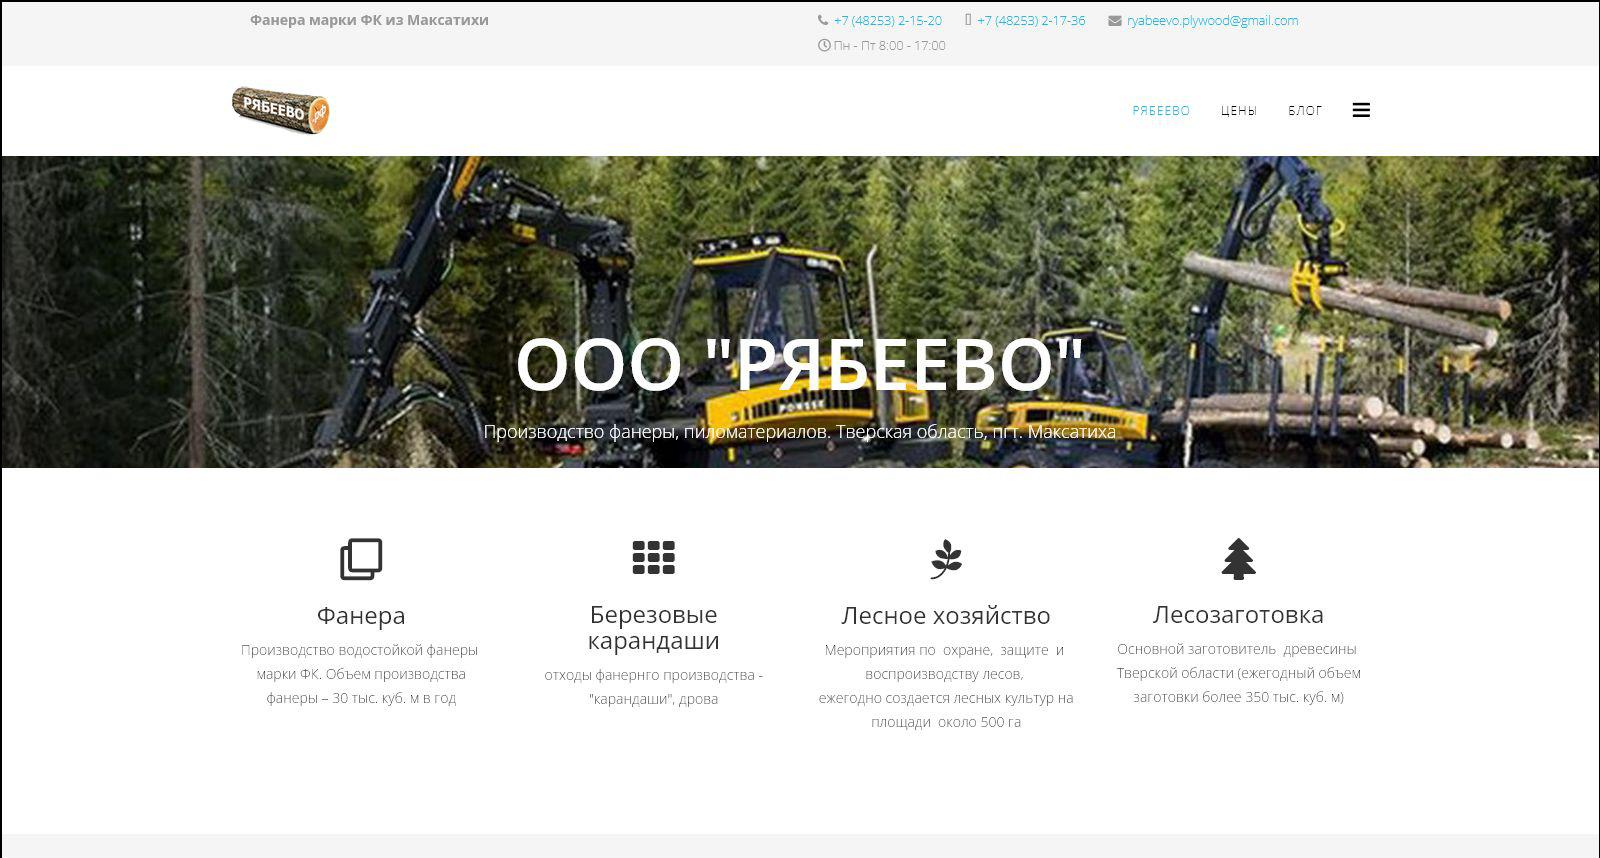Click the Лесное хозяйство heading
Image resolution: width=1600 pixels, height=858 pixels.
click(946, 615)
